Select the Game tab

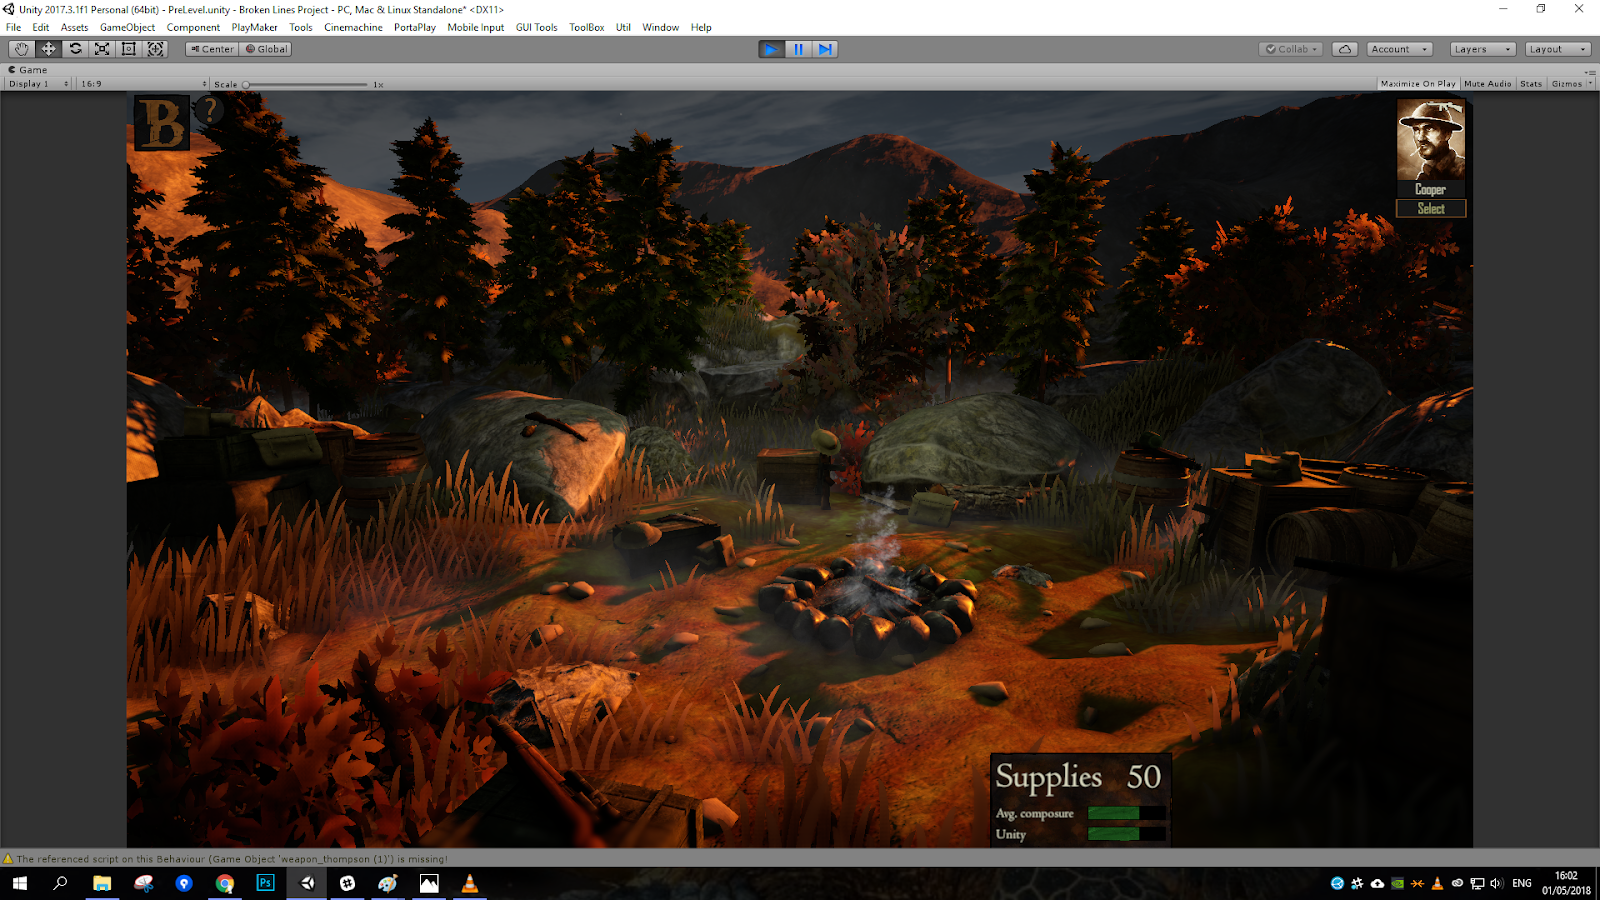[28, 70]
